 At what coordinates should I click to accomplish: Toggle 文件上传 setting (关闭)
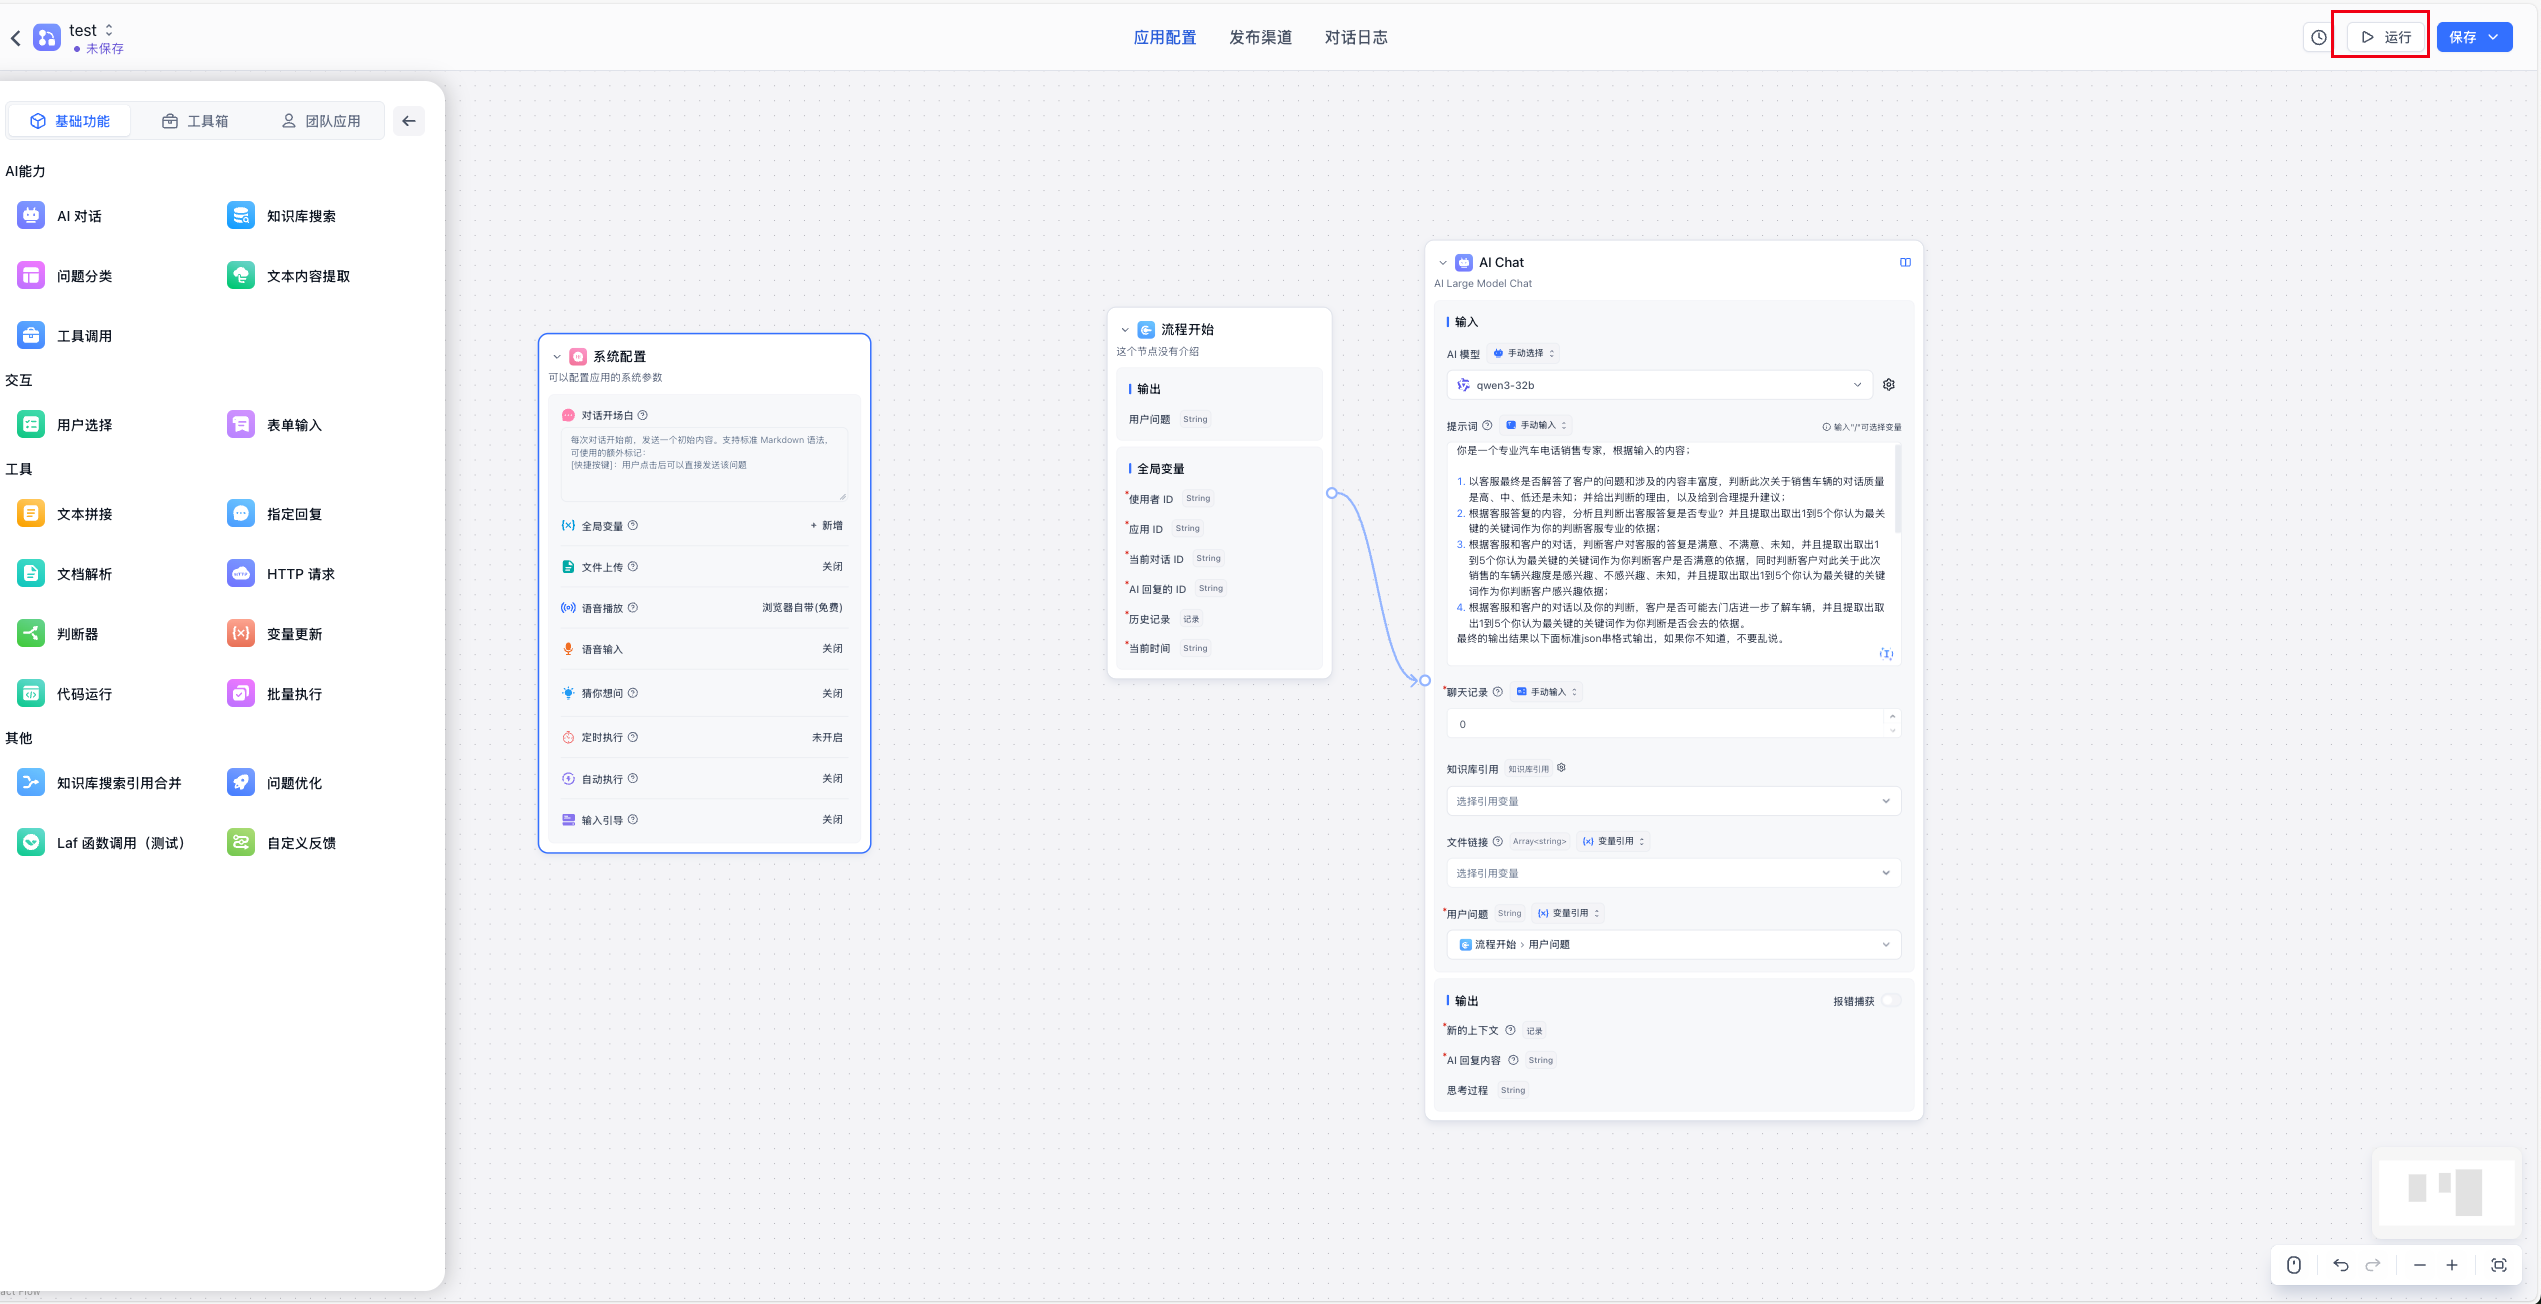(832, 567)
